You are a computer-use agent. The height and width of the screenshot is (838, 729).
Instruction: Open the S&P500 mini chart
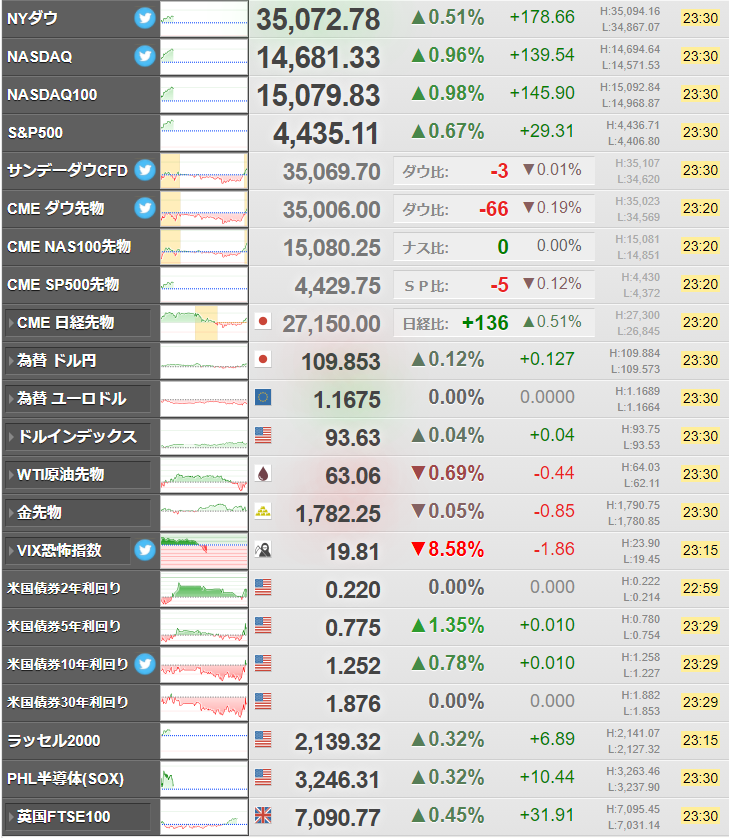tap(204, 133)
